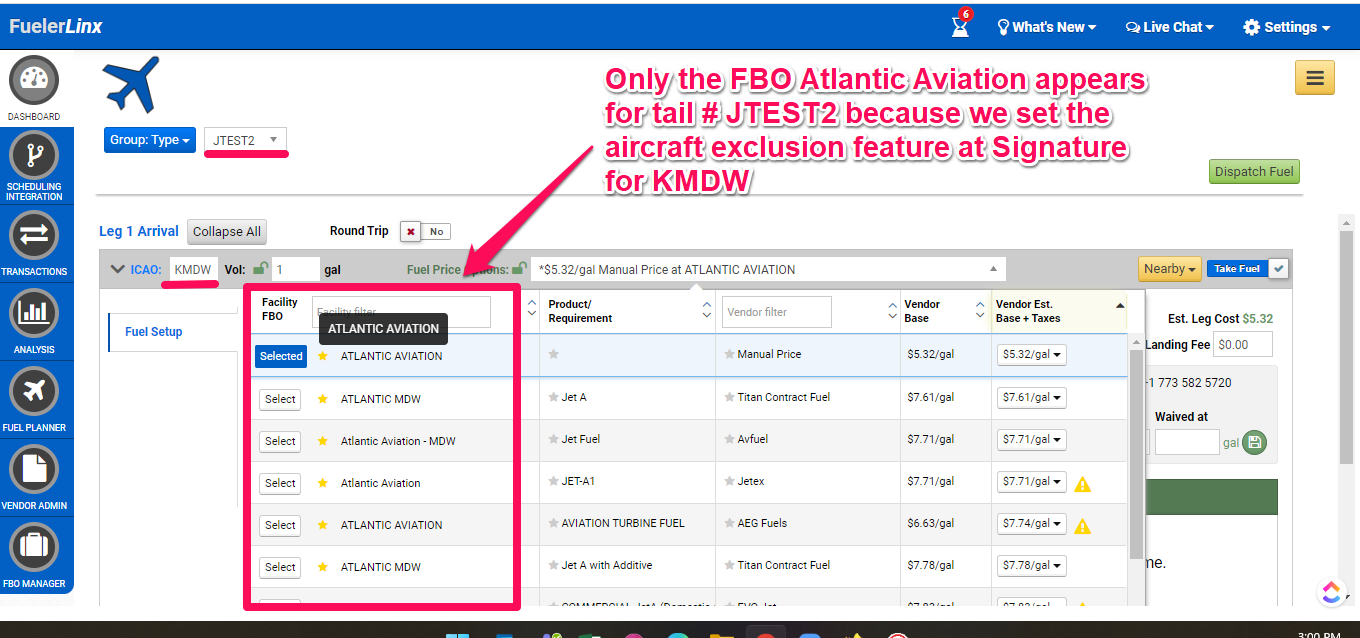This screenshot has height=638, width=1360.
Task: Open the Nearby dropdown
Action: (x=1170, y=268)
